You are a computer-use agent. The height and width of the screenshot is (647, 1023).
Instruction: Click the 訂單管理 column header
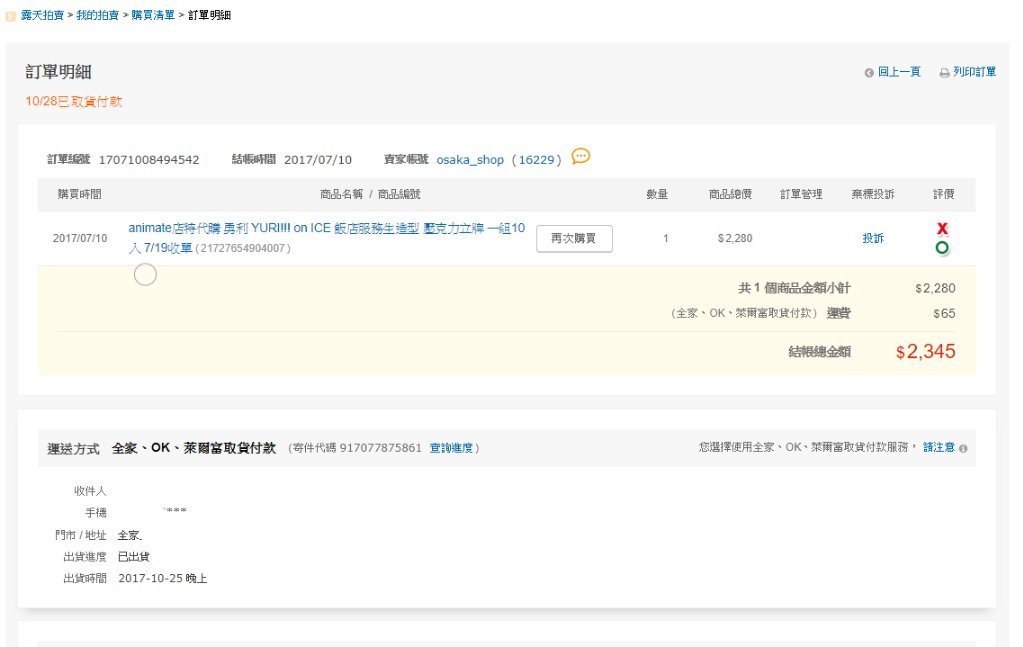point(801,194)
